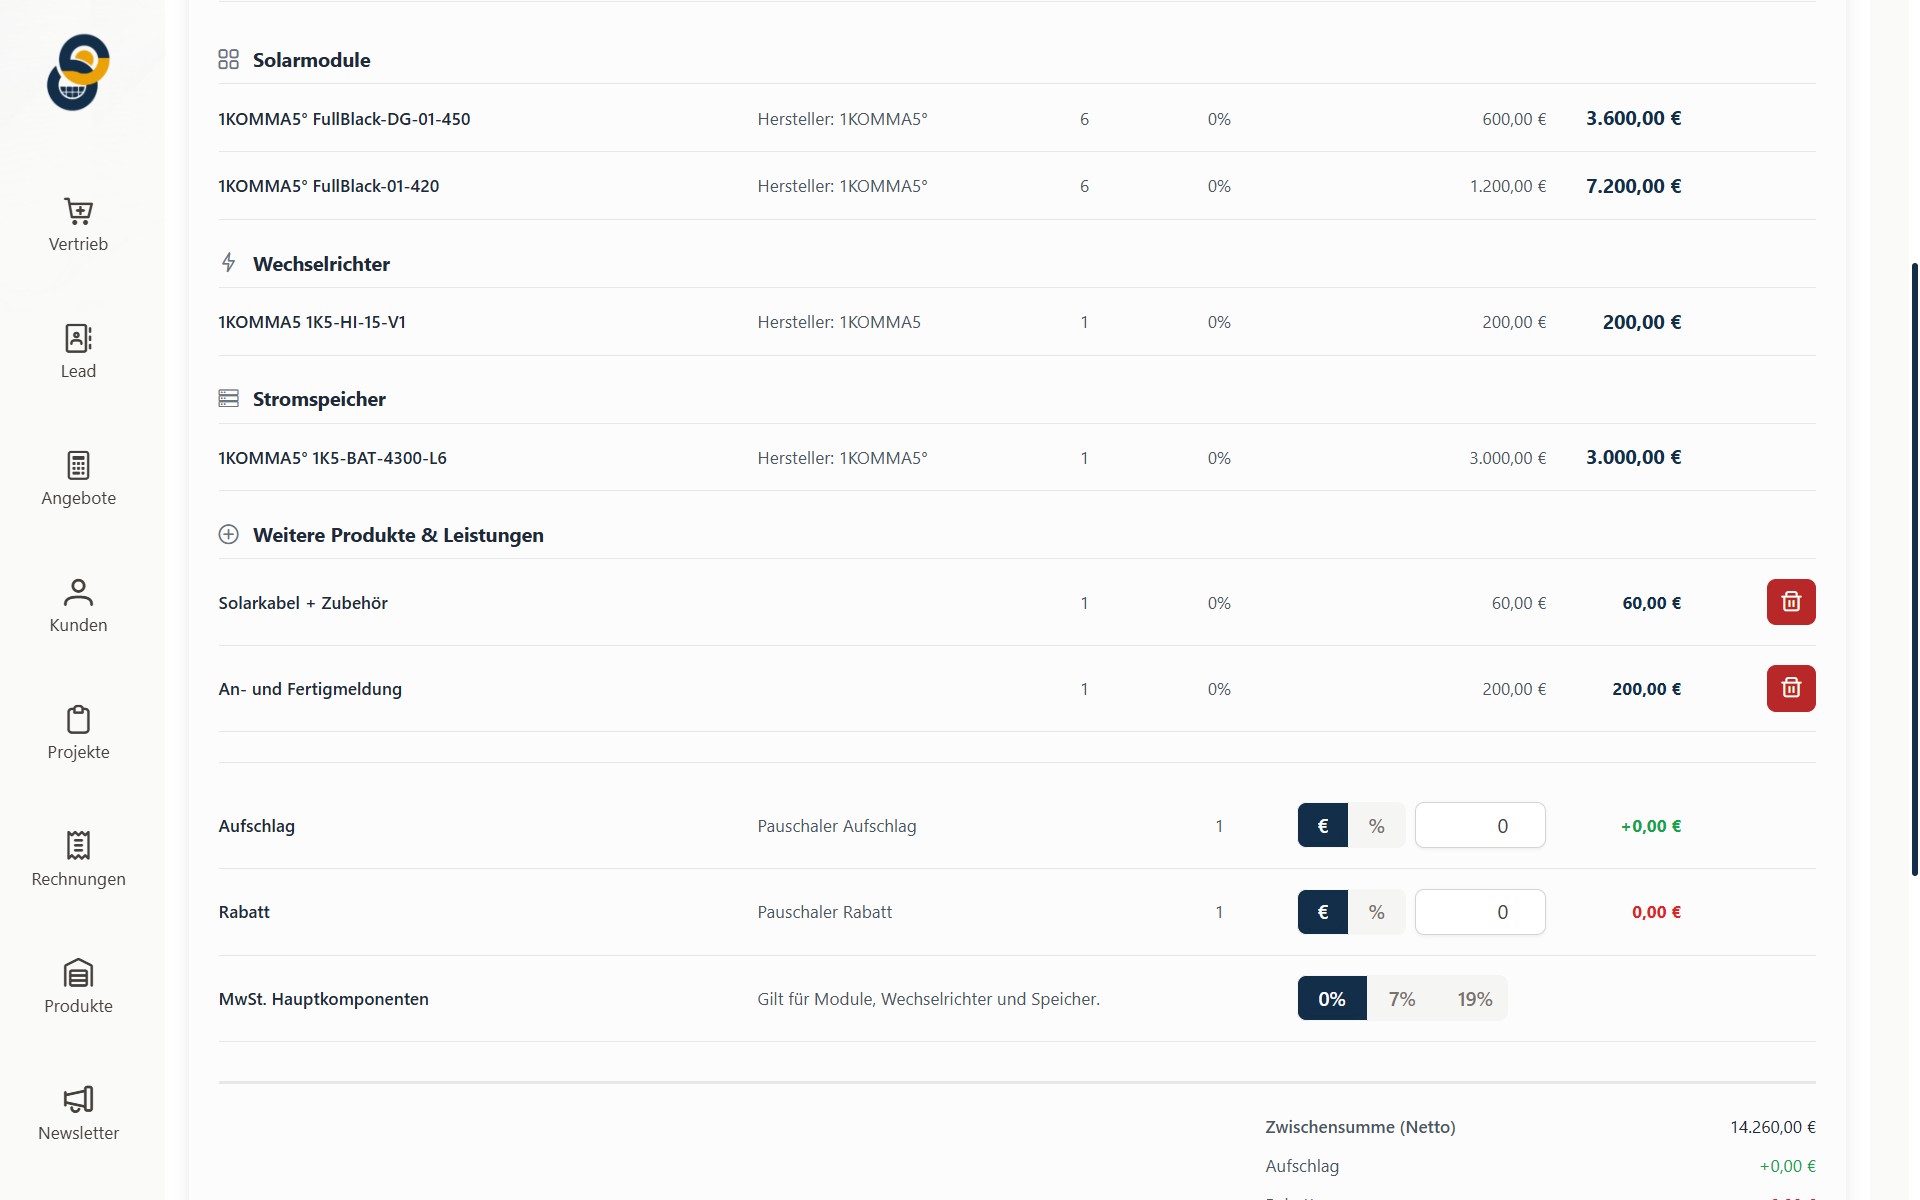This screenshot has height=1200, width=1920.
Task: Open the Kunden person icon
Action: click(78, 592)
